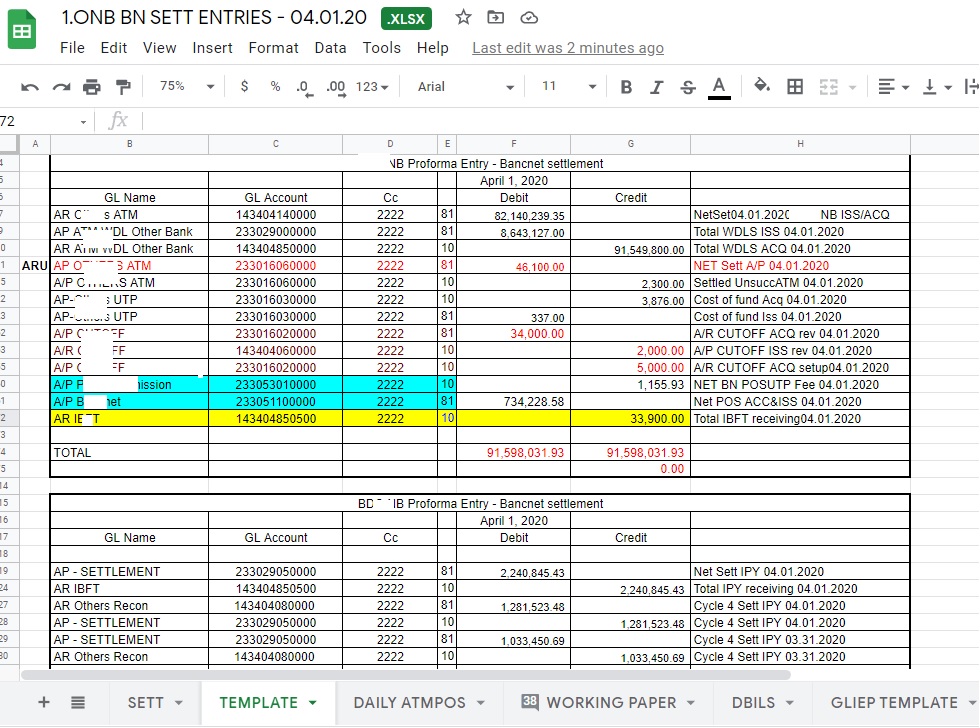The image size is (980, 728).
Task: Select cell 734,228.58 in Debit column
Action: [514, 402]
